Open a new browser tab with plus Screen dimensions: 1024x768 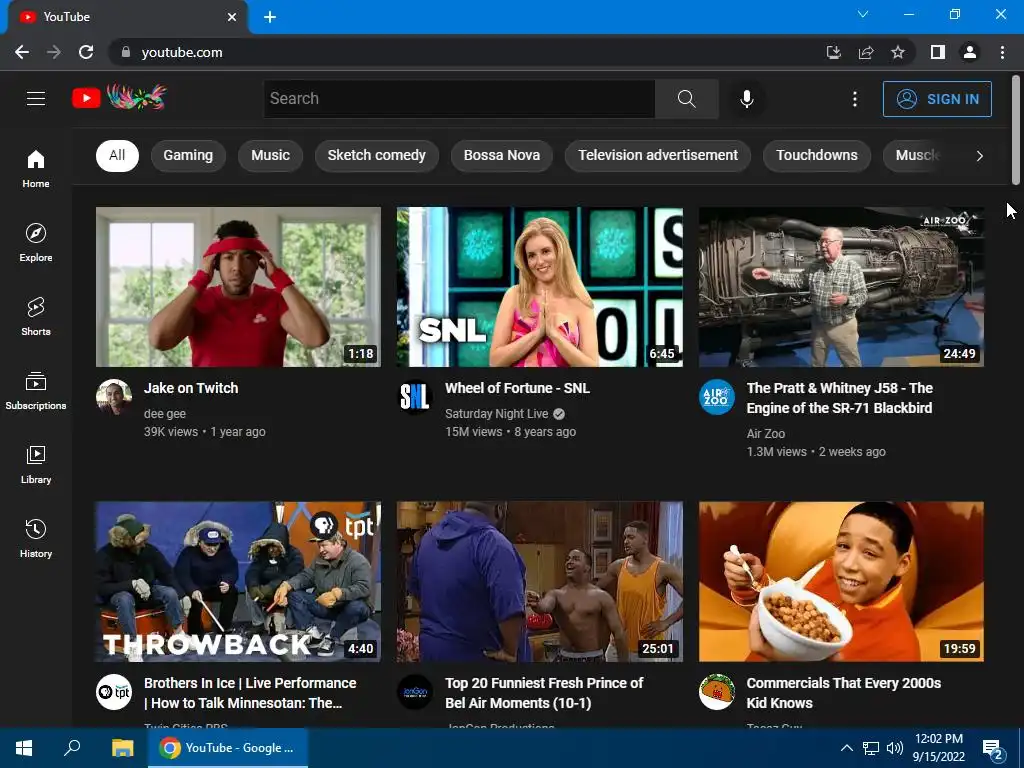click(x=270, y=17)
